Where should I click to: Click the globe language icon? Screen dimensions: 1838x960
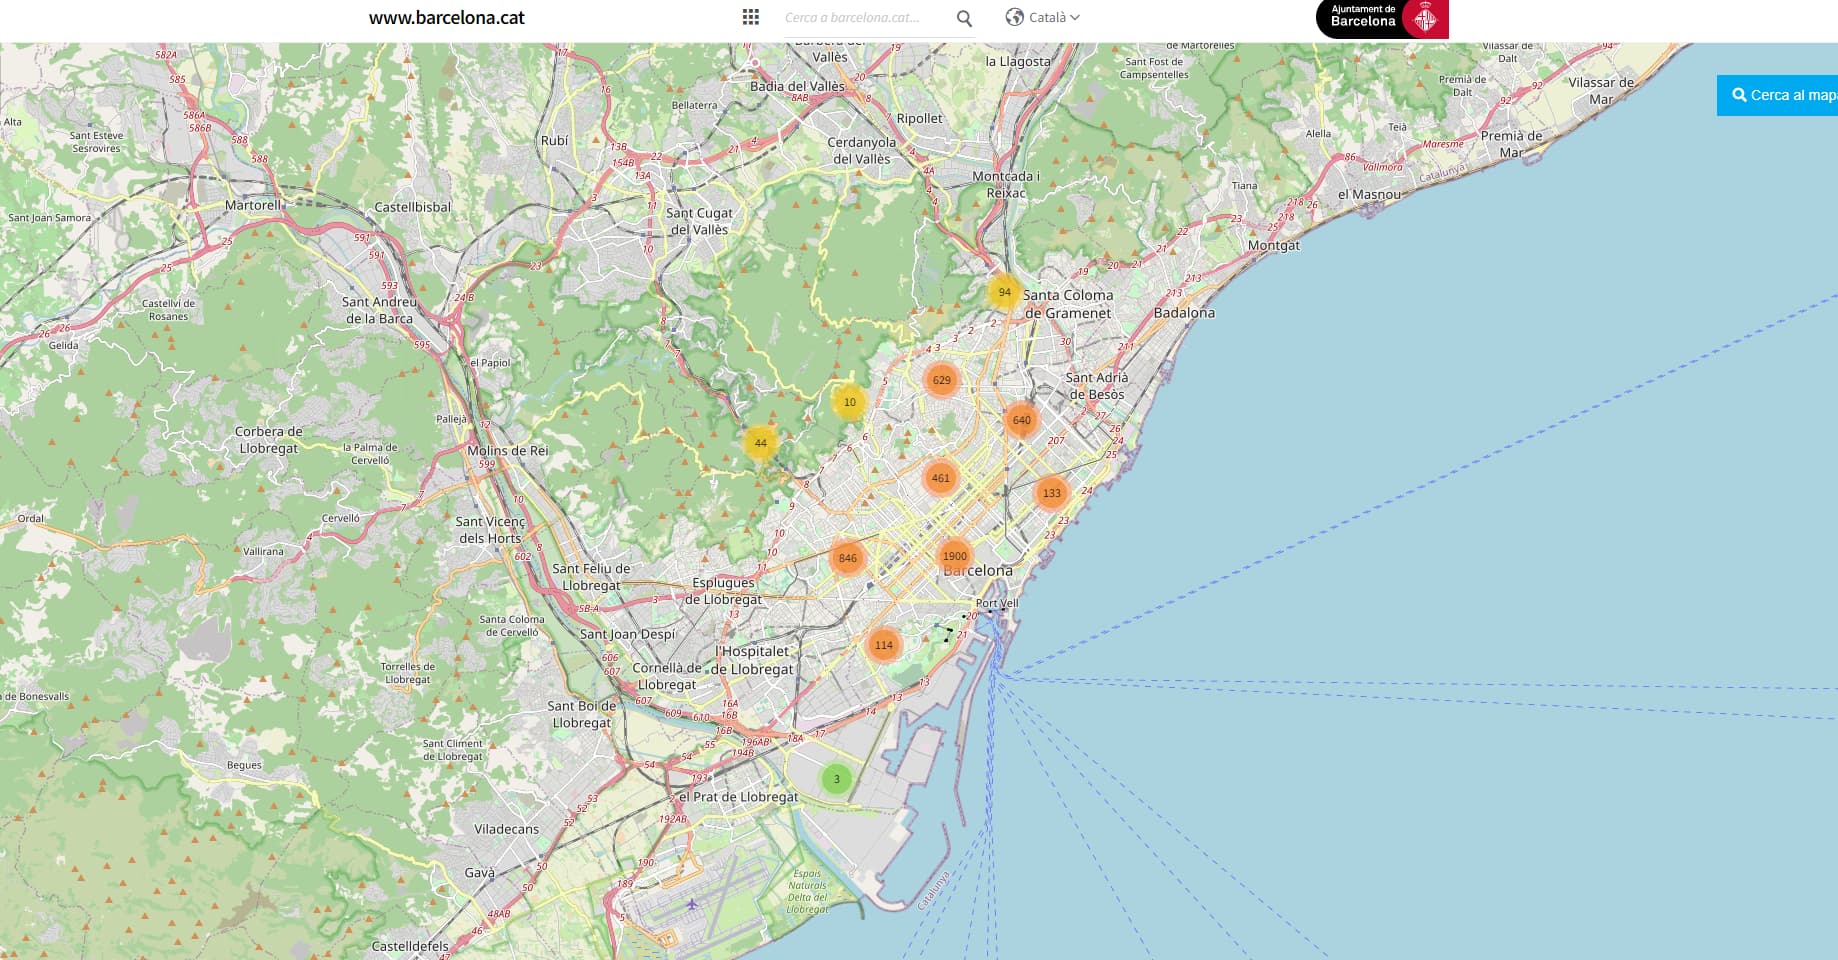pyautogui.click(x=1014, y=17)
